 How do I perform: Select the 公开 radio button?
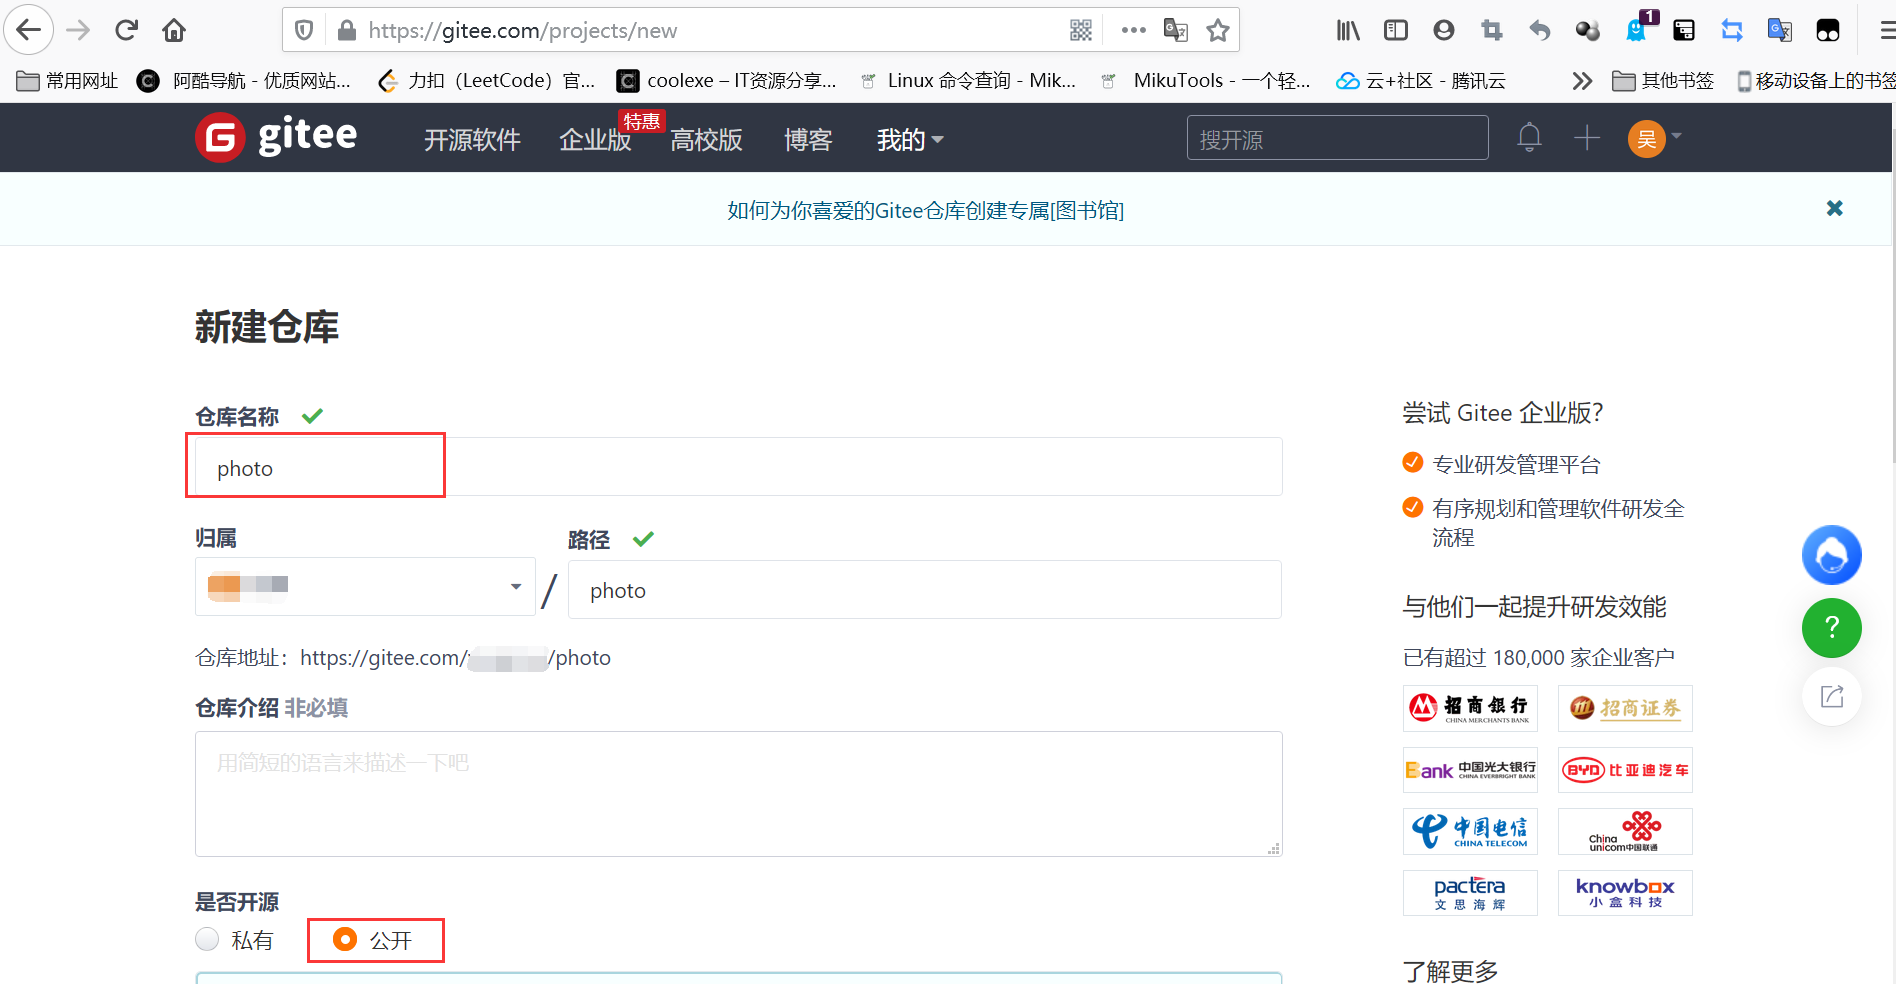pos(345,939)
